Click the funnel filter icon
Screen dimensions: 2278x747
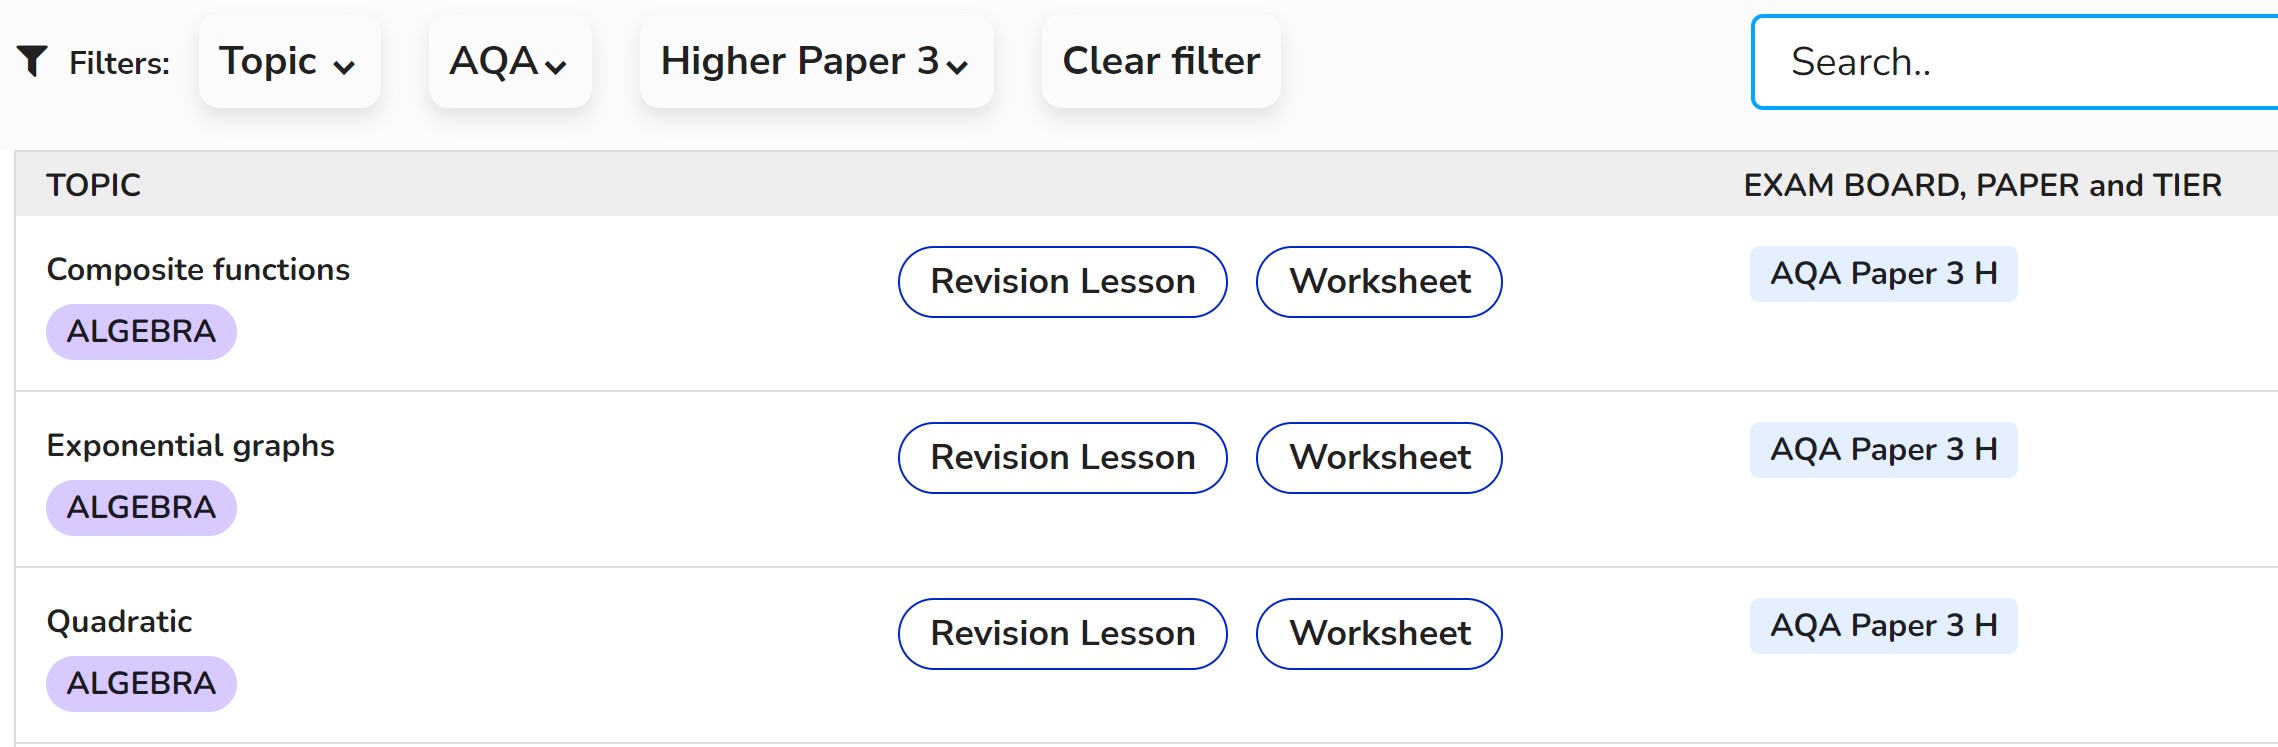[32, 62]
